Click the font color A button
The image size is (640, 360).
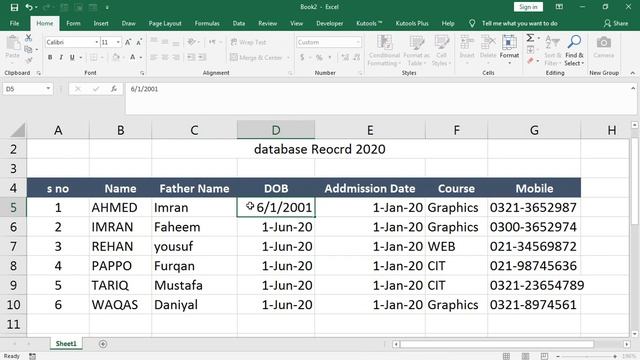pyautogui.click(x=133, y=58)
